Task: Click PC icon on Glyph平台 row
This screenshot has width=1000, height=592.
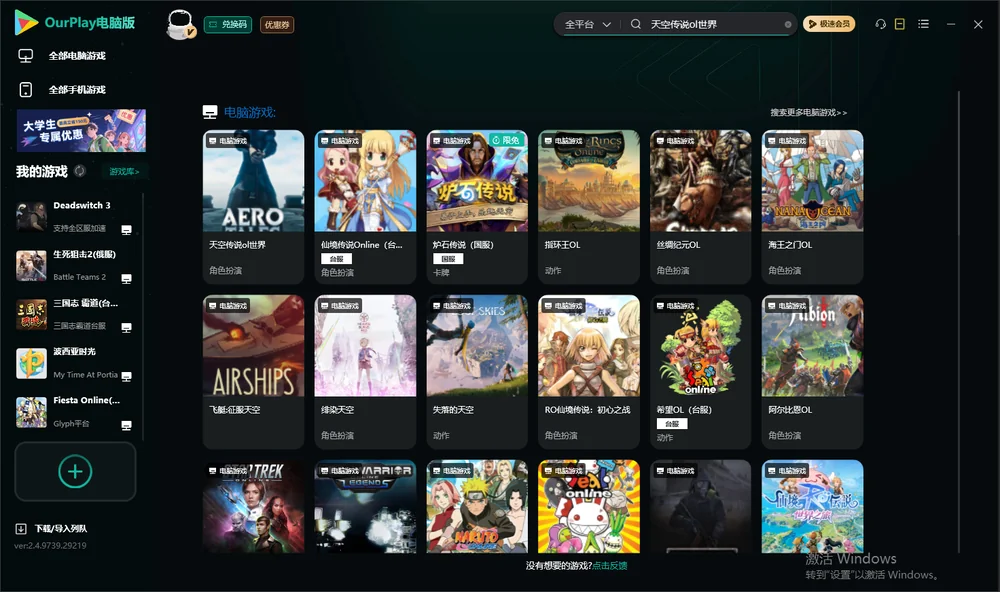Action: [x=126, y=426]
